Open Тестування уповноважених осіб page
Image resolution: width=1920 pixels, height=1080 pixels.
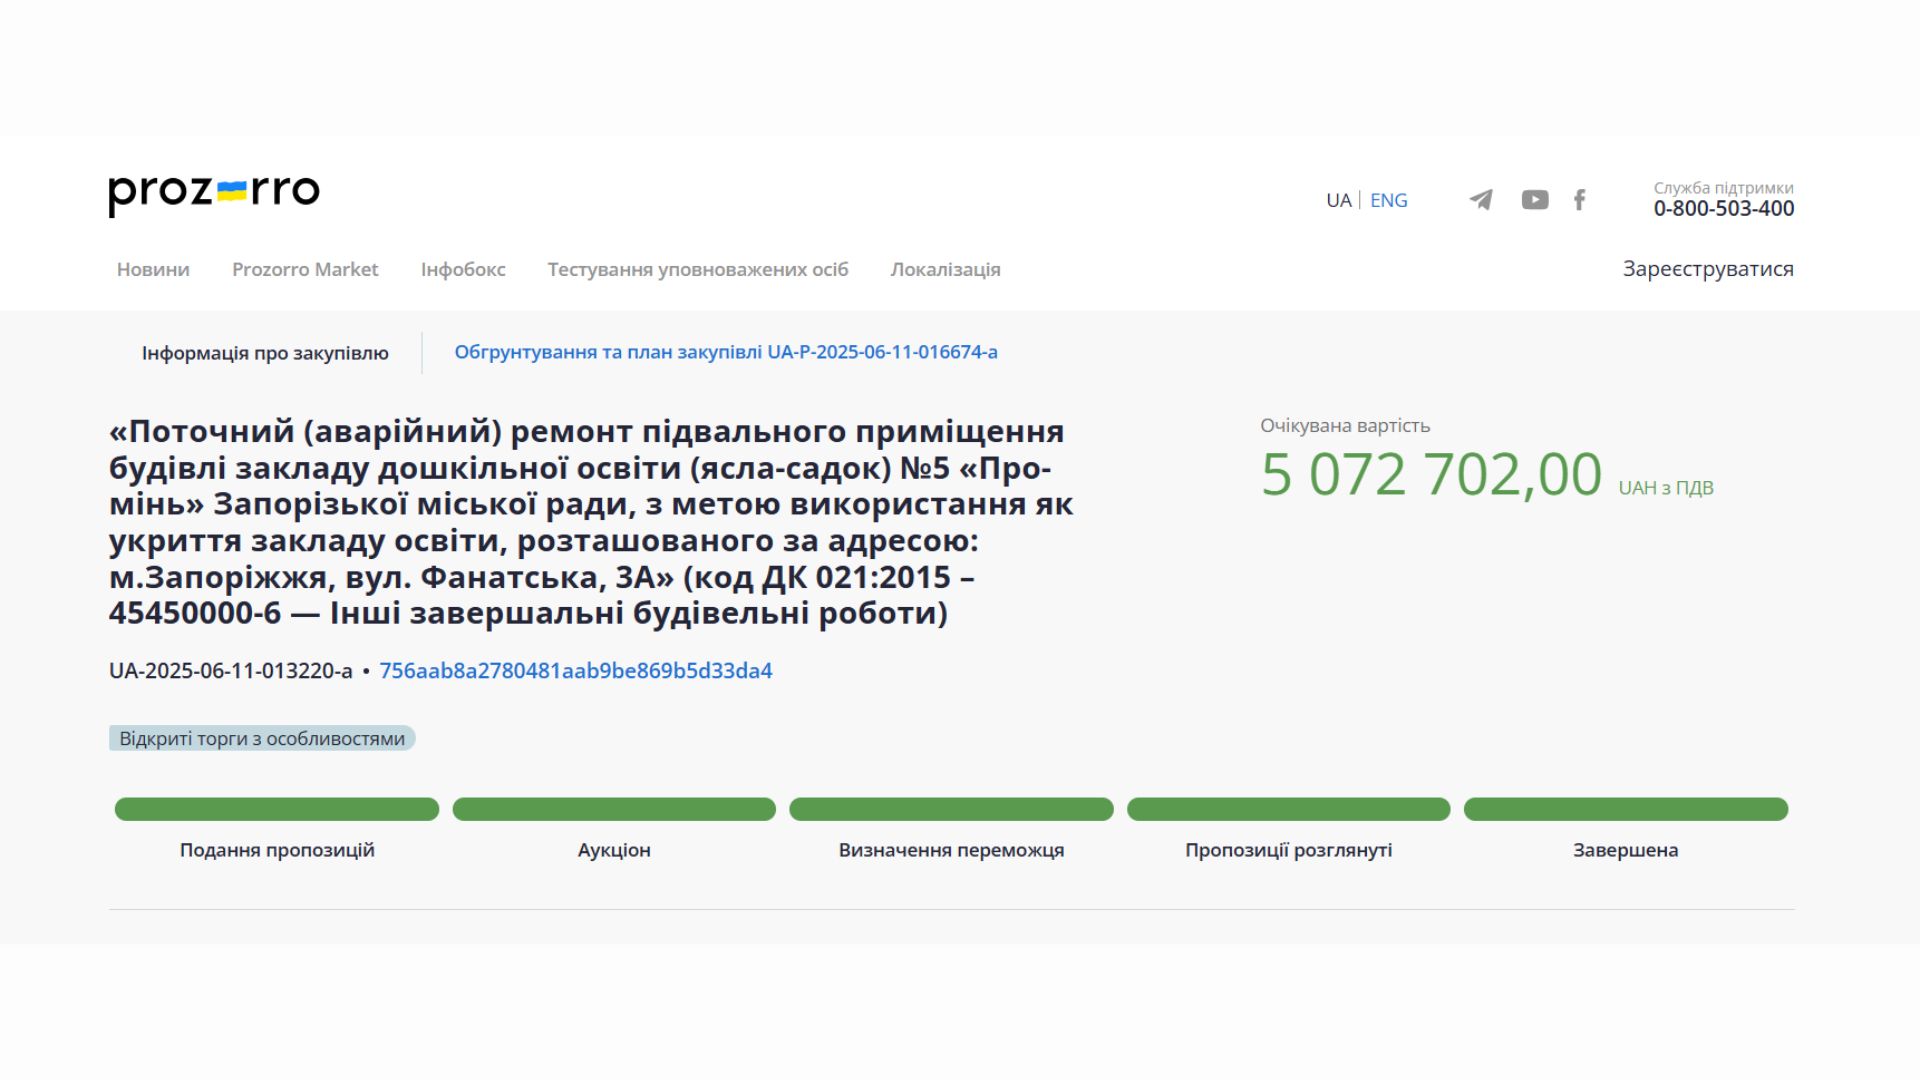click(x=697, y=269)
